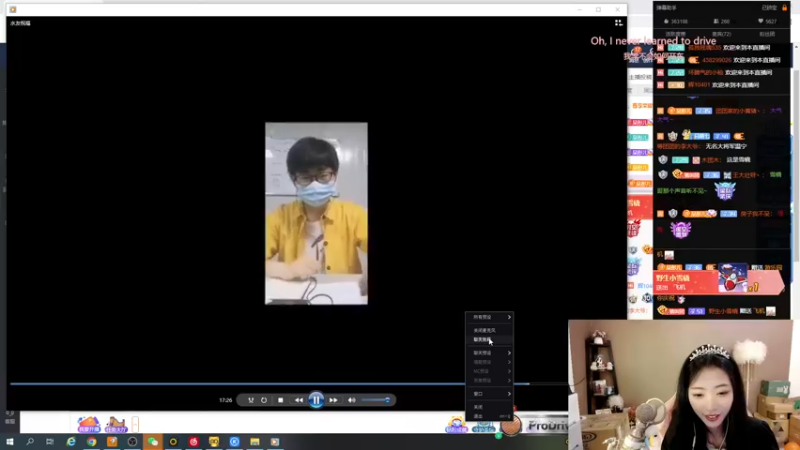Mute audio using the speaker icon
This screenshot has width=800, height=450.
[352, 401]
